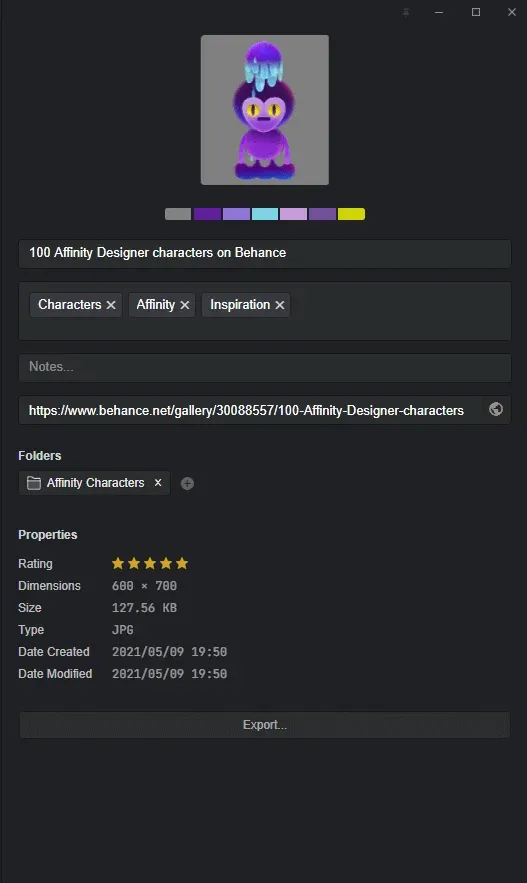Remove Affinity Characters folder assignment
The width and height of the screenshot is (527, 883).
tap(158, 483)
